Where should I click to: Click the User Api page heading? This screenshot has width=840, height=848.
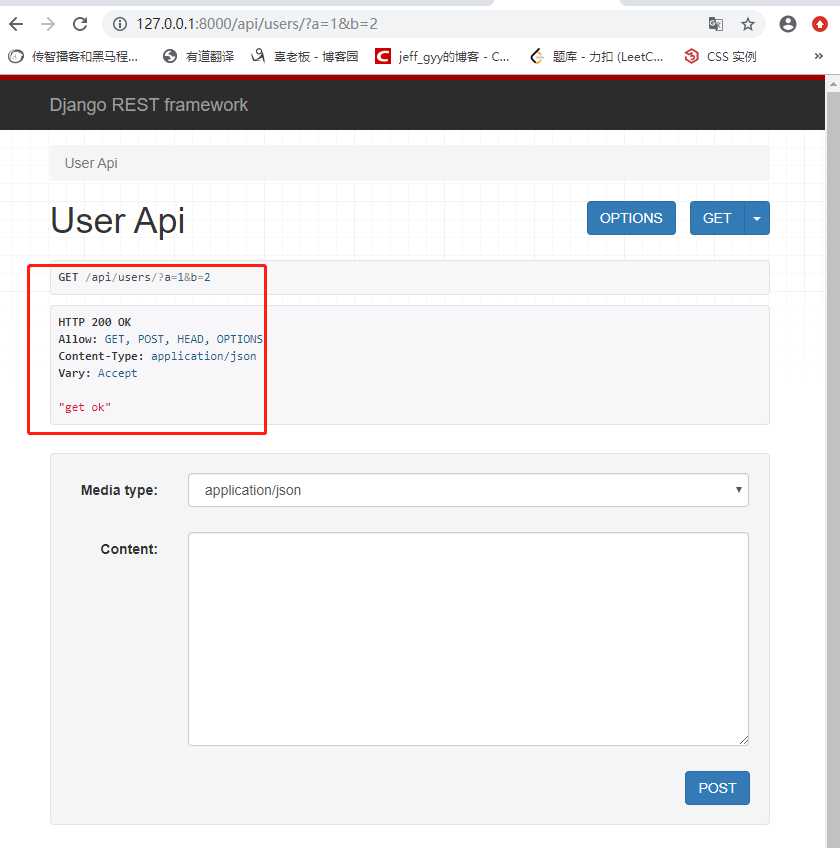coord(117,221)
